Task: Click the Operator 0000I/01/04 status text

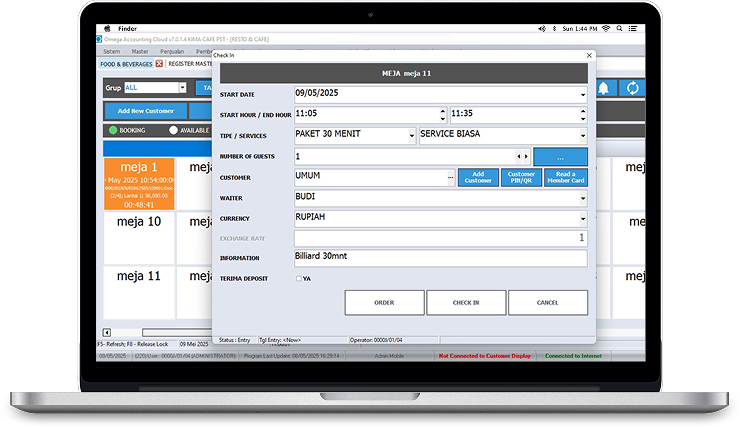Action: 376,340
